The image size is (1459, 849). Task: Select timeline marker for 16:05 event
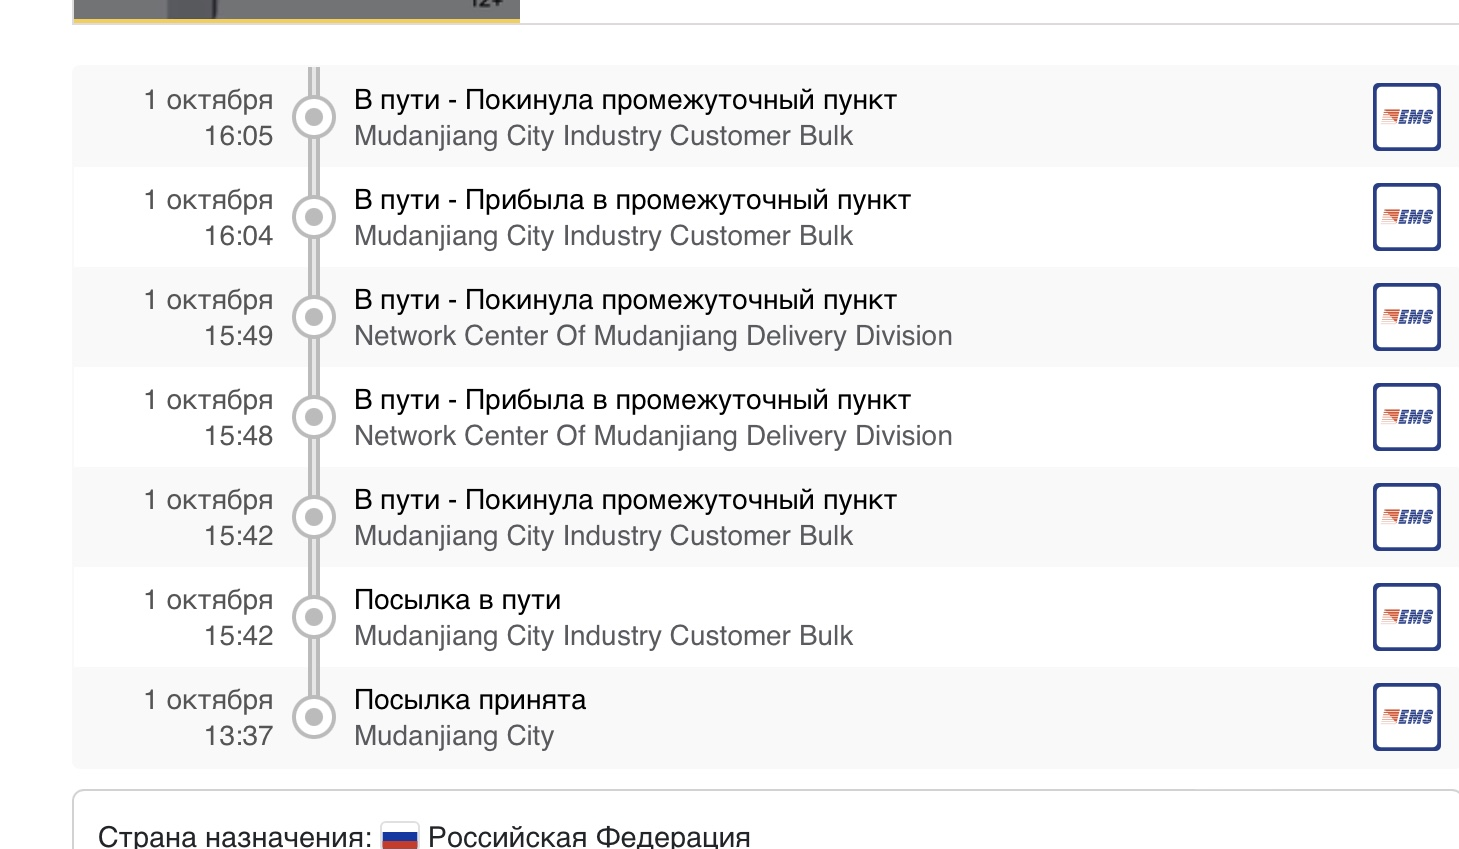click(x=314, y=117)
